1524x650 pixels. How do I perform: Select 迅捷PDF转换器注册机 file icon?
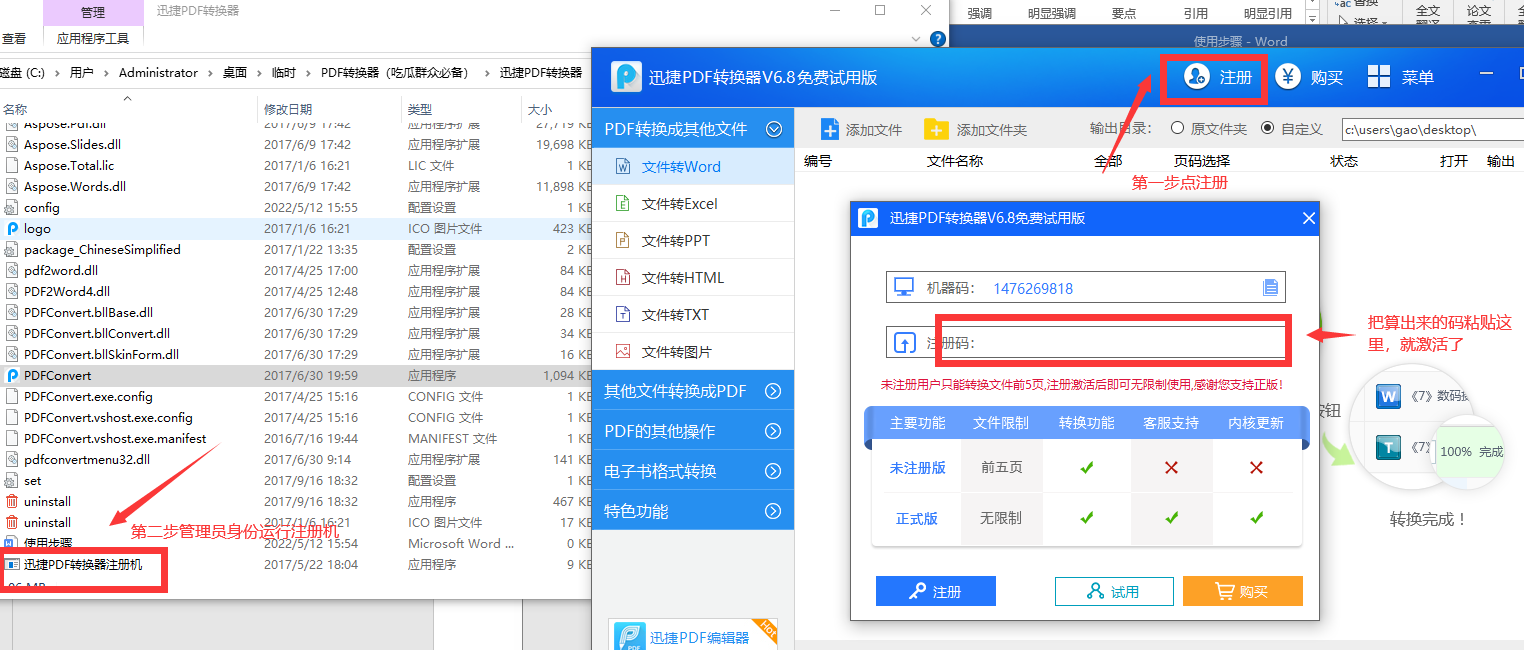[x=12, y=564]
